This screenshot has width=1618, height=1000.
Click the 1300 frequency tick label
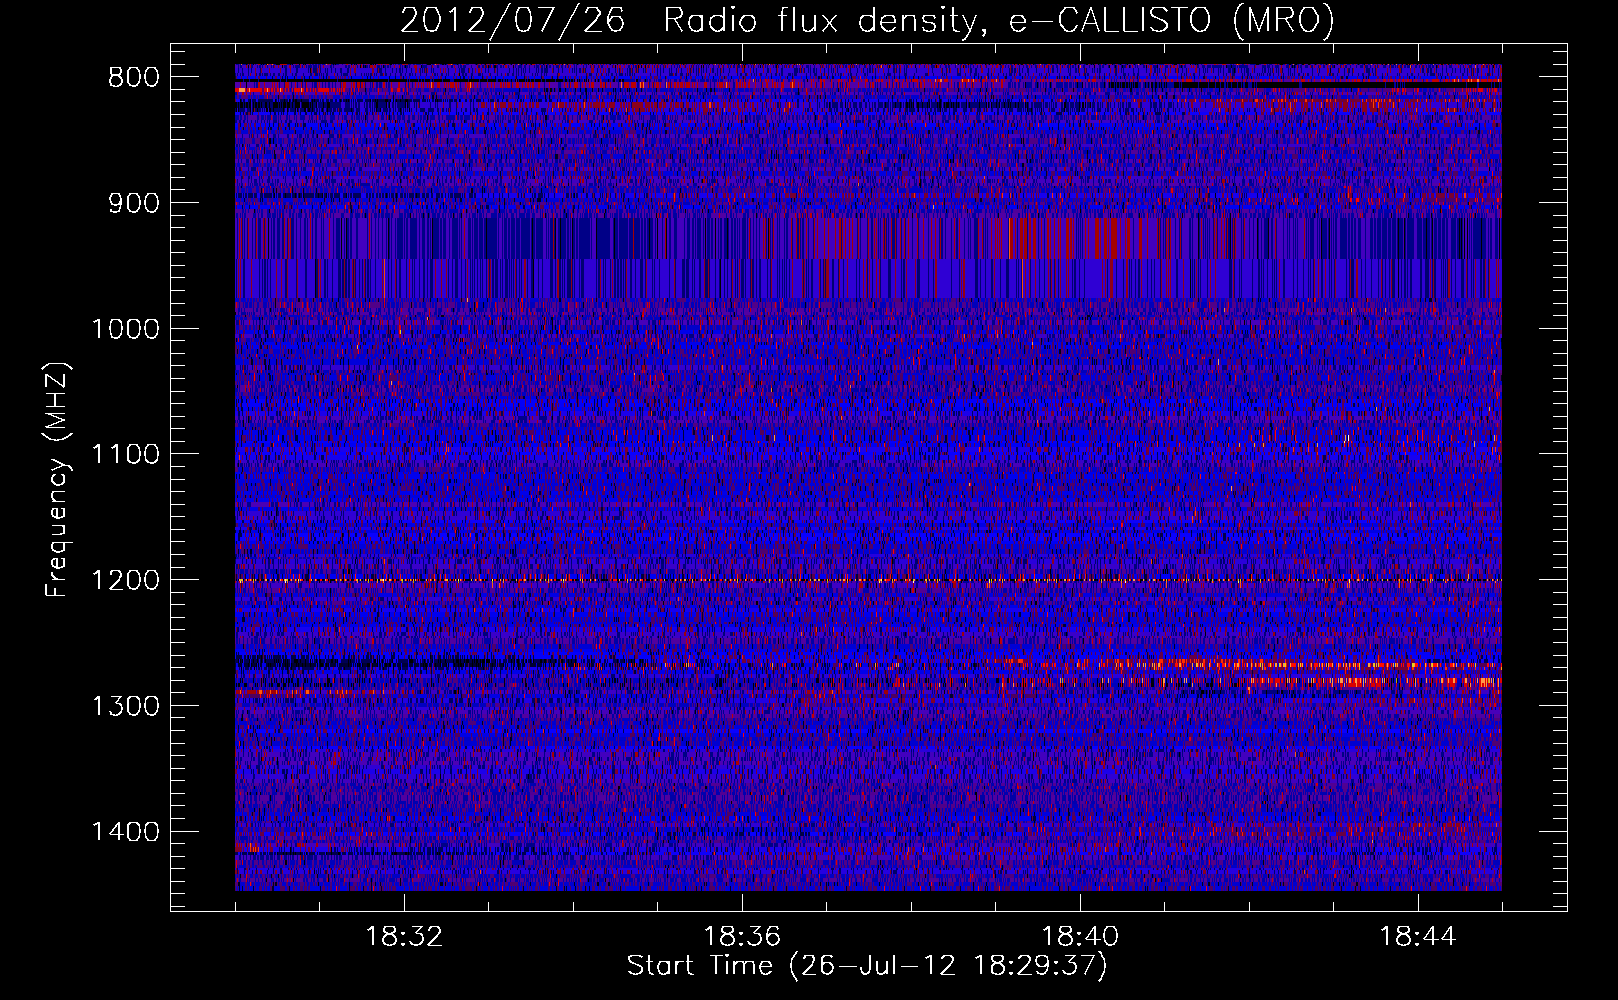tap(126, 706)
